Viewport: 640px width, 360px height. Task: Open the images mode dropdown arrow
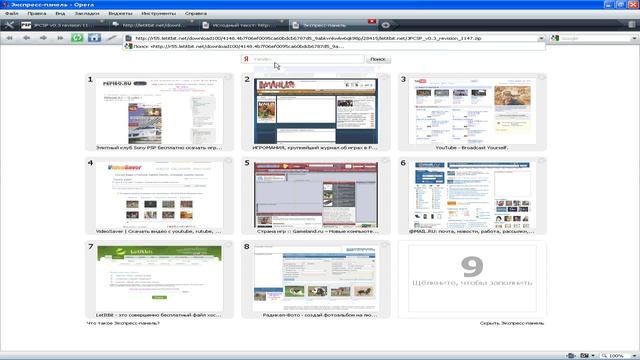click(593, 356)
